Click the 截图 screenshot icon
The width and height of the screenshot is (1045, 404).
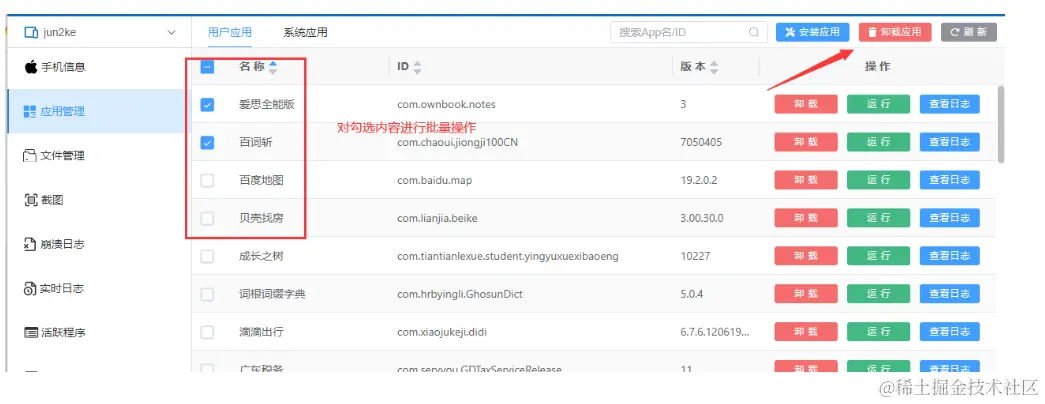point(31,200)
